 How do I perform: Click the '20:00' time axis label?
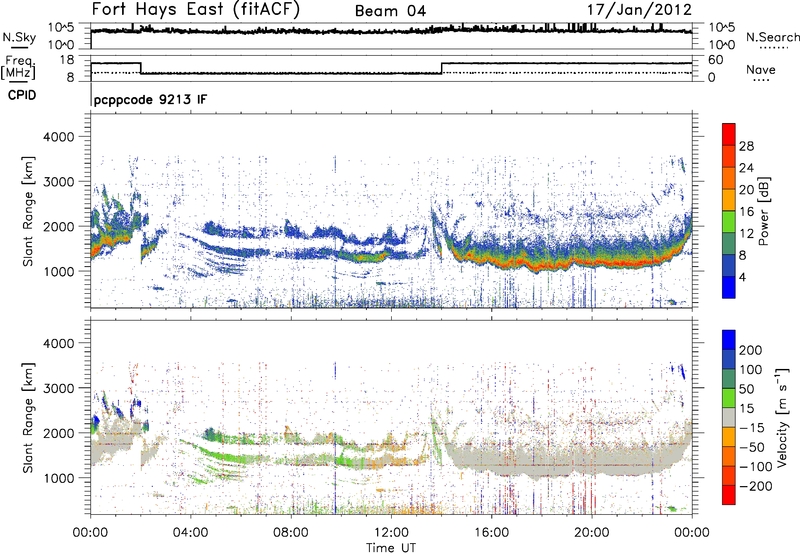(591, 533)
